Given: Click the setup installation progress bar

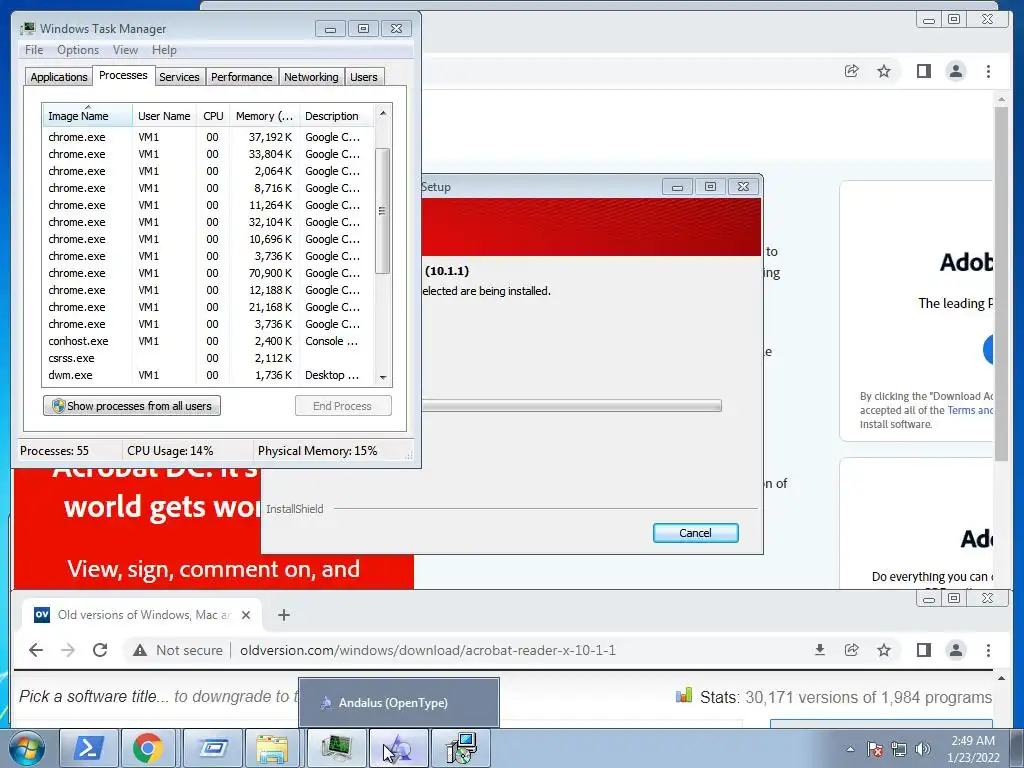Looking at the screenshot, I should [x=571, y=406].
